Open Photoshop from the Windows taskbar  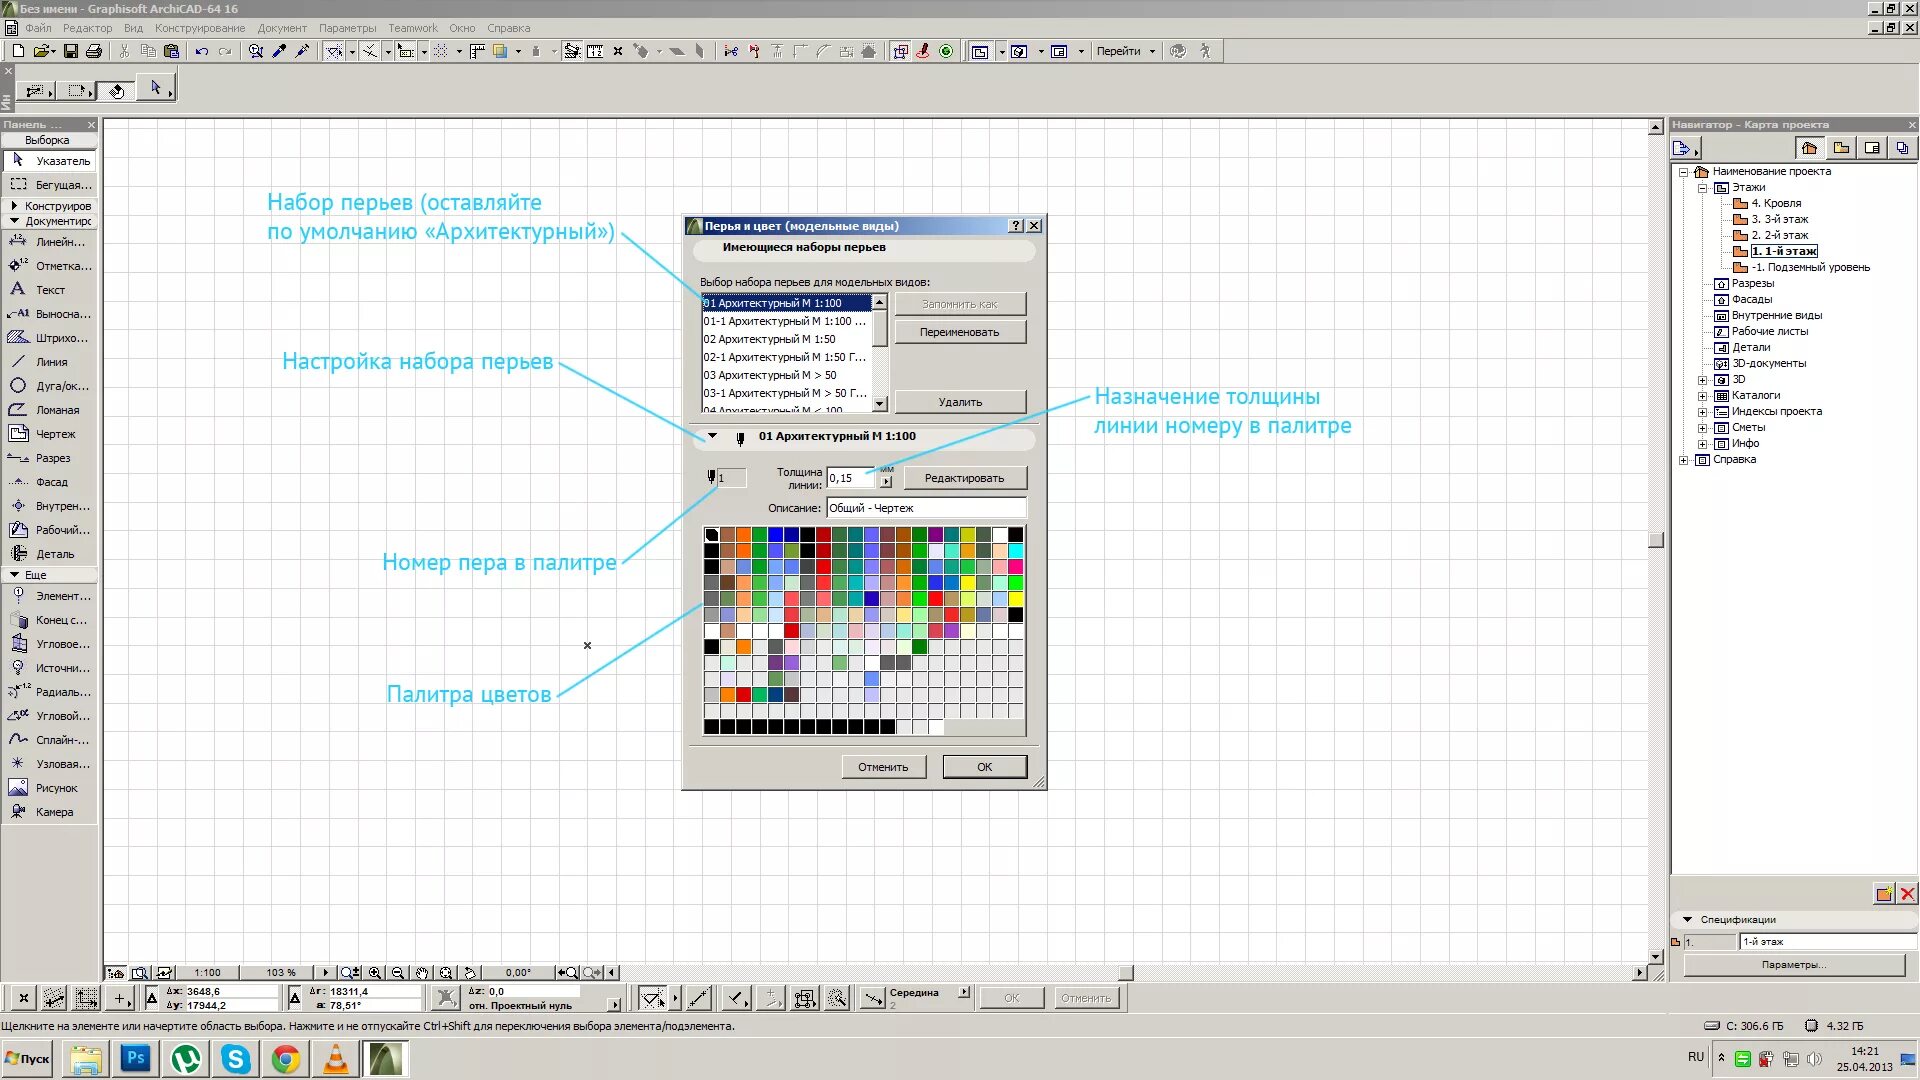(x=136, y=1058)
